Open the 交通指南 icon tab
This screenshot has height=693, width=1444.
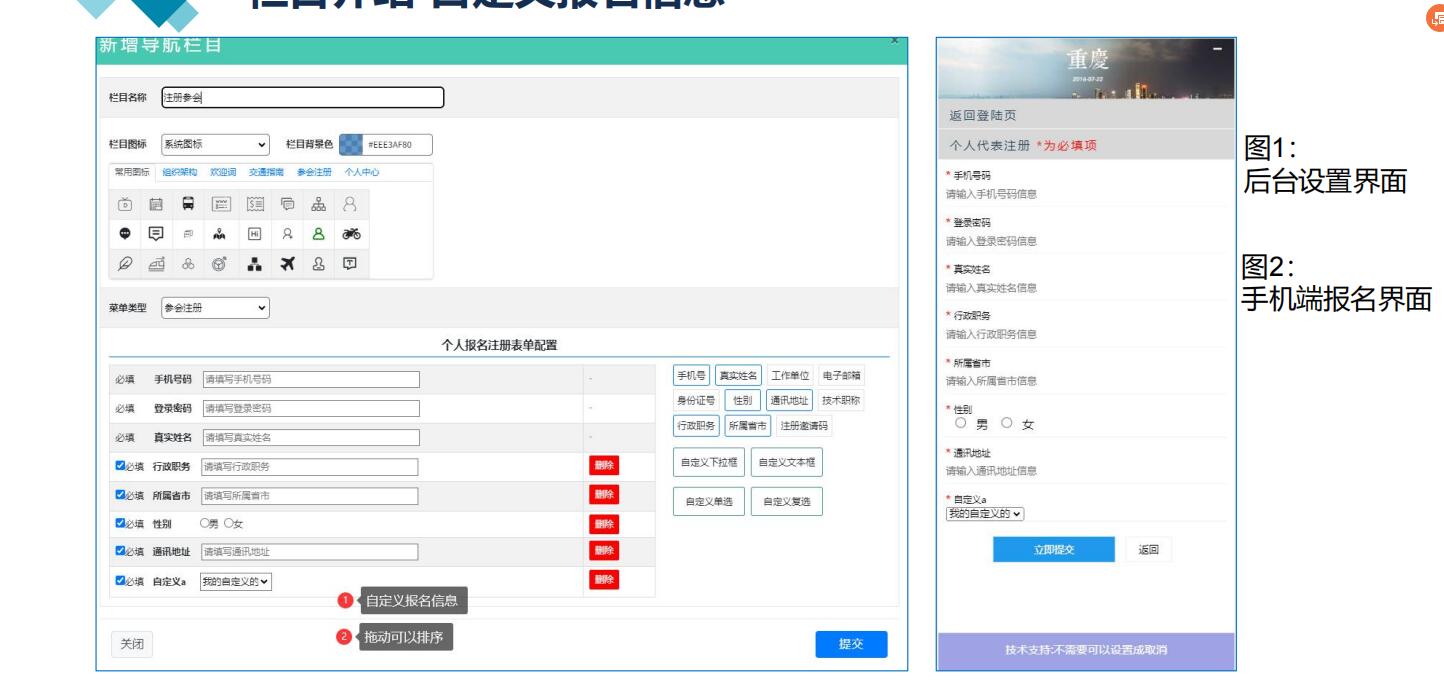[266, 172]
